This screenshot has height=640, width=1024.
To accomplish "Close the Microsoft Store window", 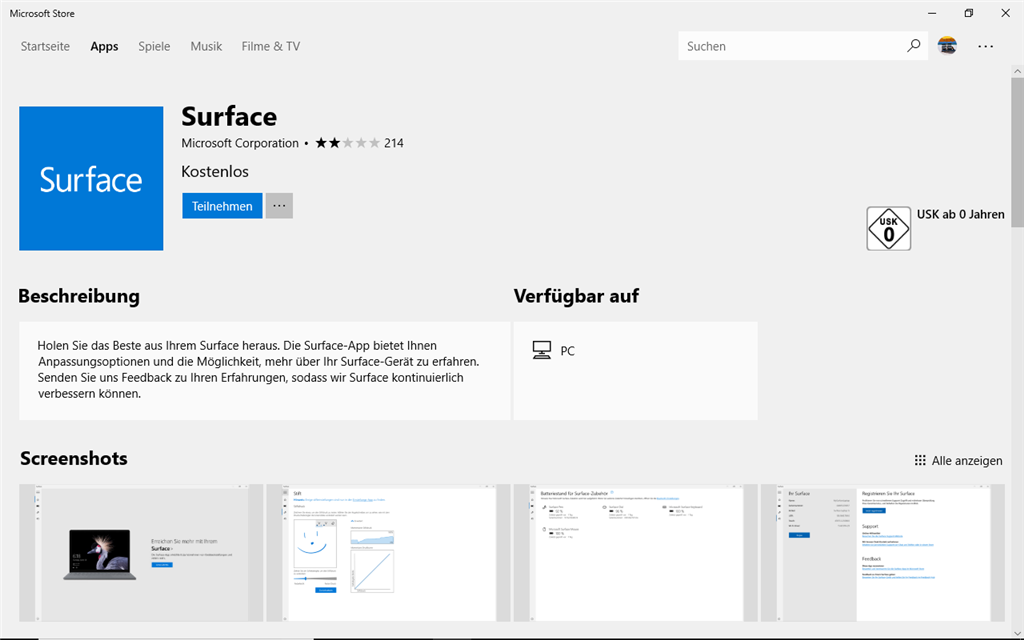I will tap(1005, 13).
